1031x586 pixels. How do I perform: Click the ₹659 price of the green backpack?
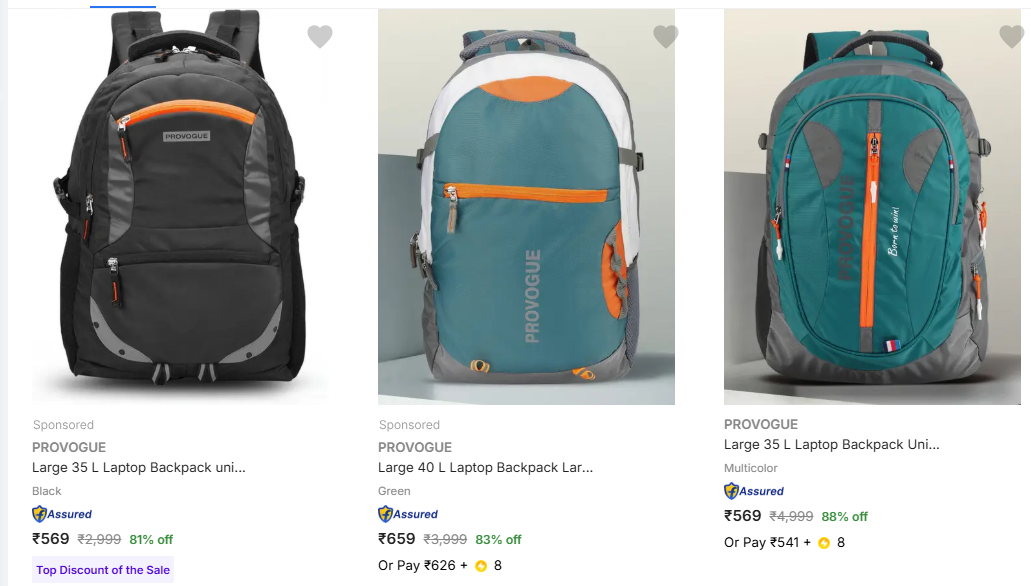[x=396, y=539]
